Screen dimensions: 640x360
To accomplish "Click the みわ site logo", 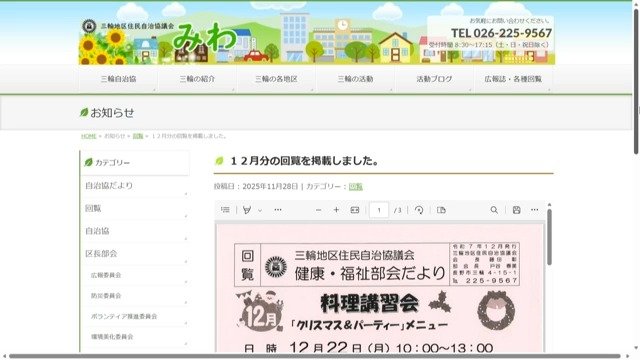I will click(x=204, y=38).
